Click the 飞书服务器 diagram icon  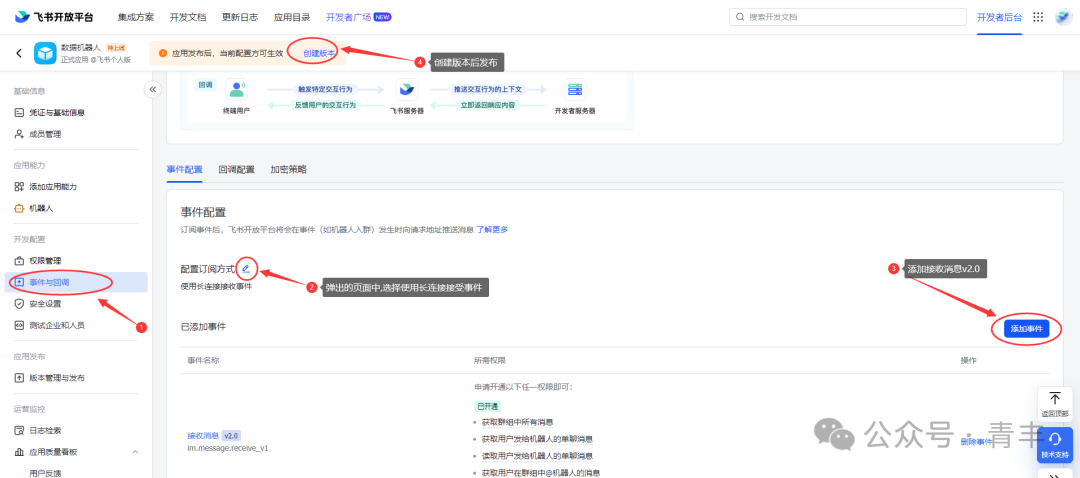click(x=406, y=90)
